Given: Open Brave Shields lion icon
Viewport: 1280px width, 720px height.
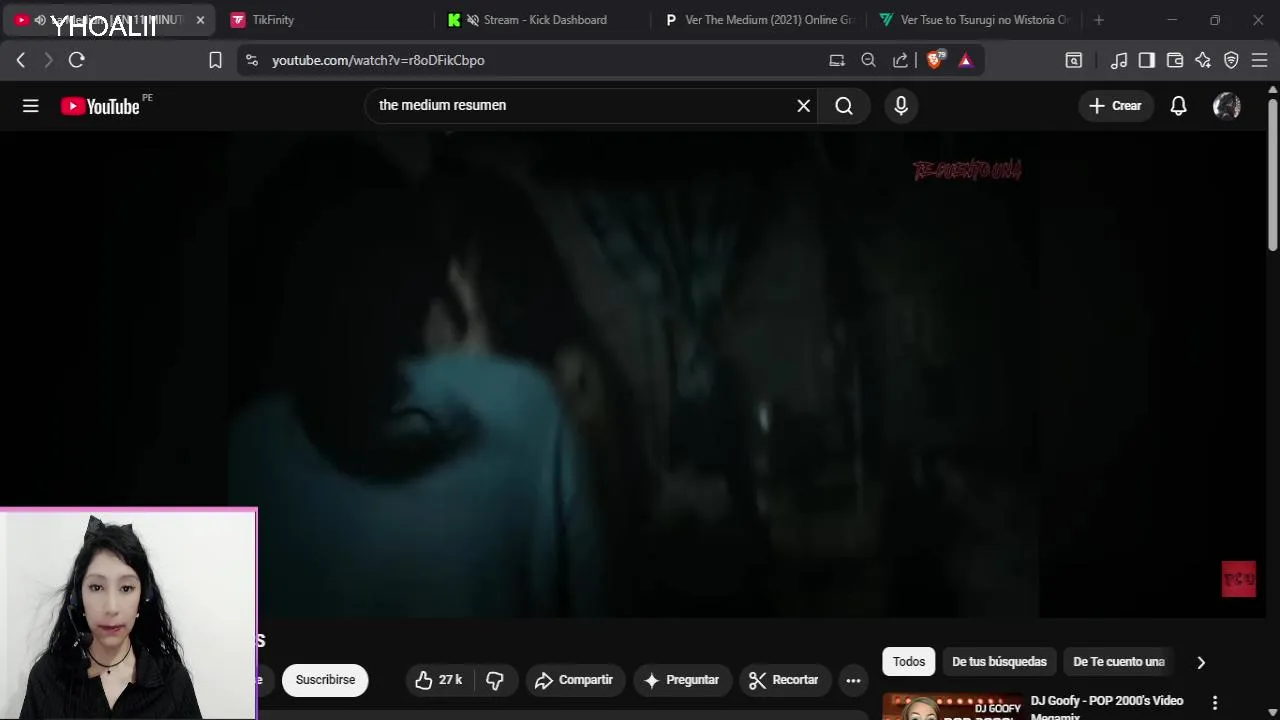Looking at the screenshot, I should (935, 60).
